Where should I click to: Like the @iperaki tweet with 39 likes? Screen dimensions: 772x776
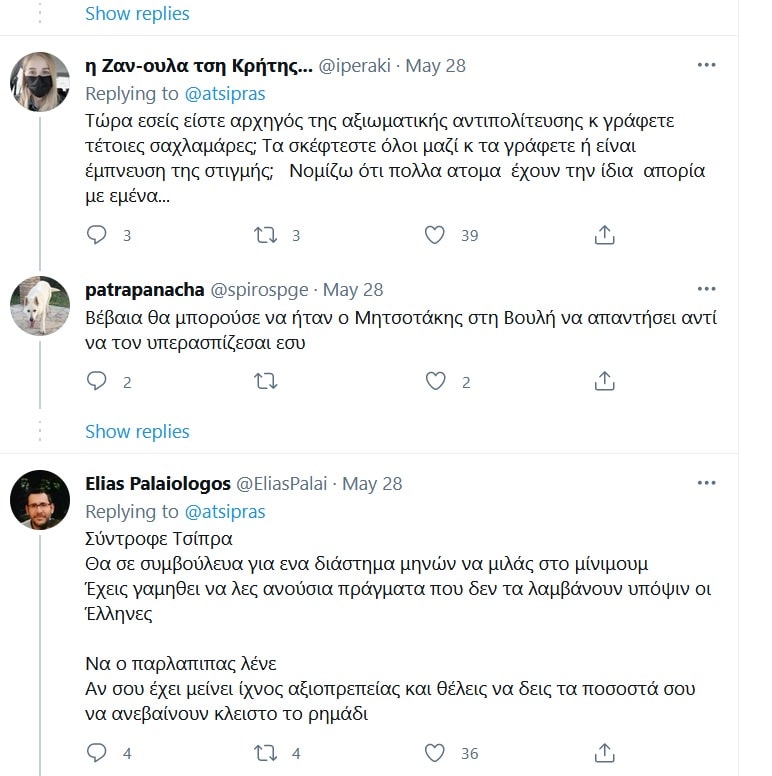pyautogui.click(x=435, y=235)
